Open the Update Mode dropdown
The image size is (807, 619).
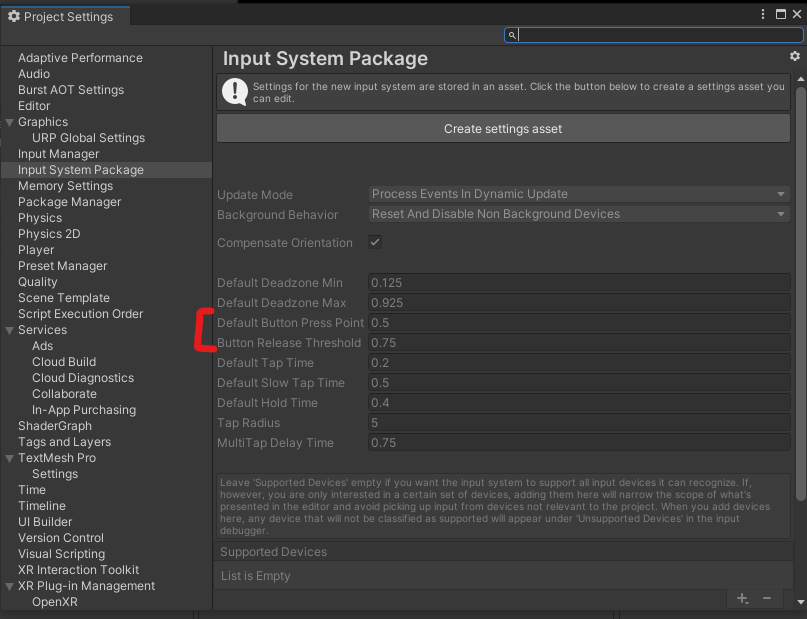pyautogui.click(x=579, y=194)
